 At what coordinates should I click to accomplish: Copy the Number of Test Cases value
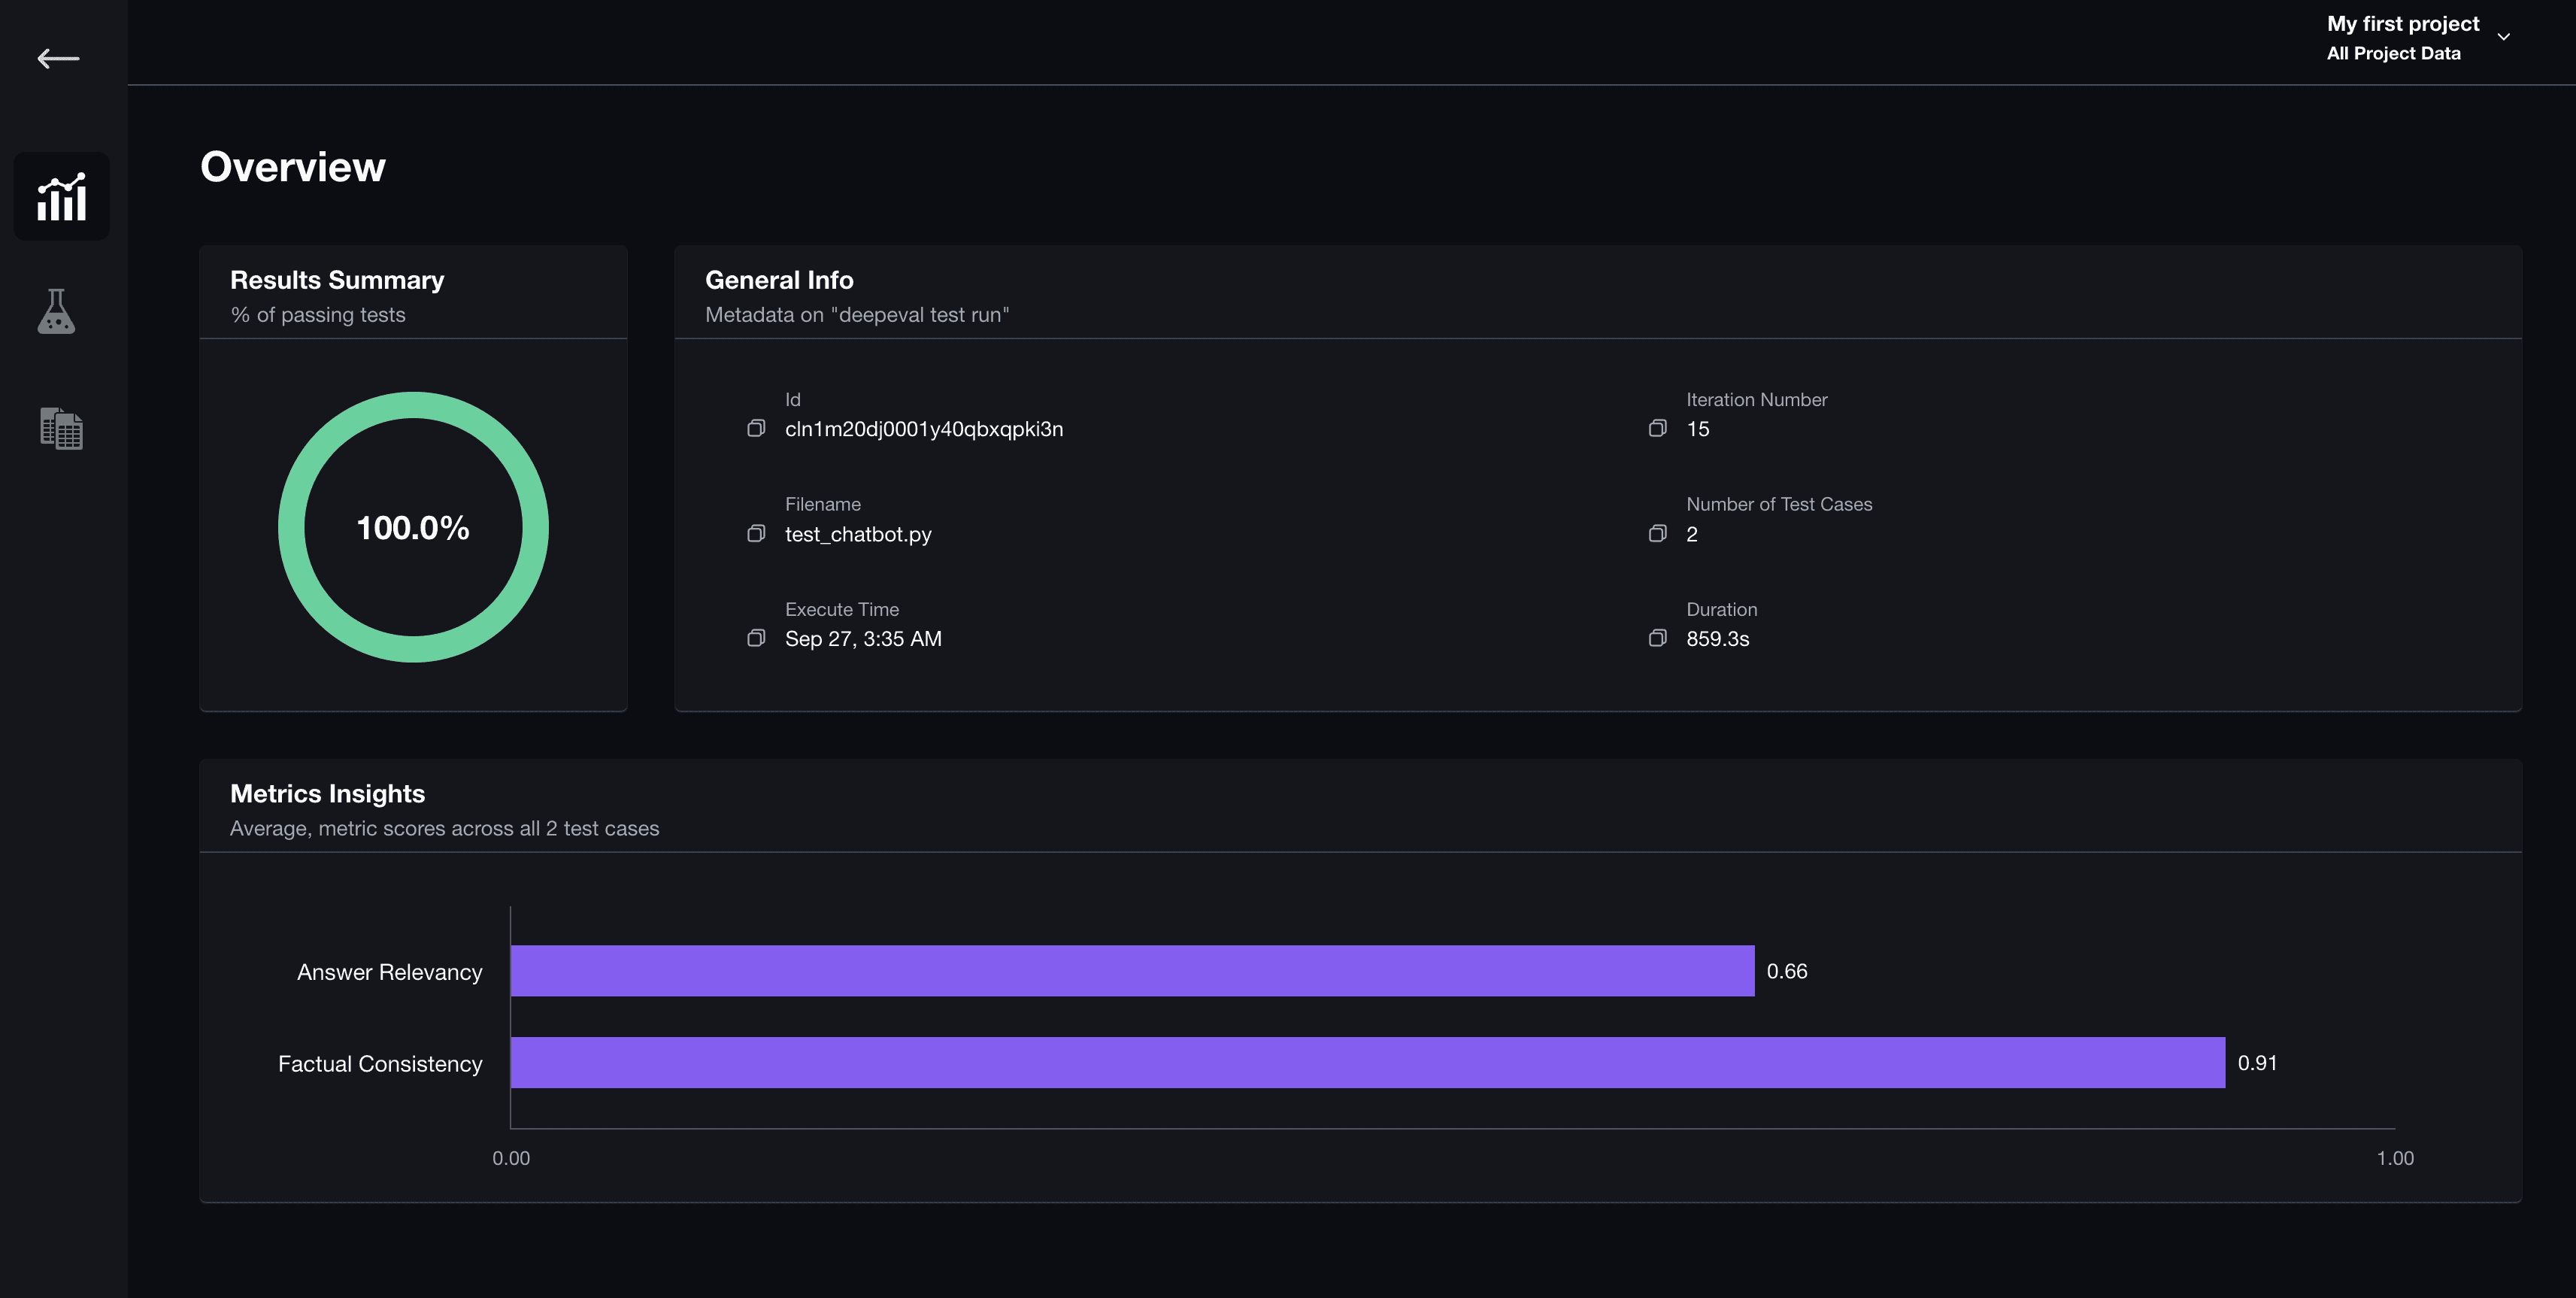(x=1657, y=533)
